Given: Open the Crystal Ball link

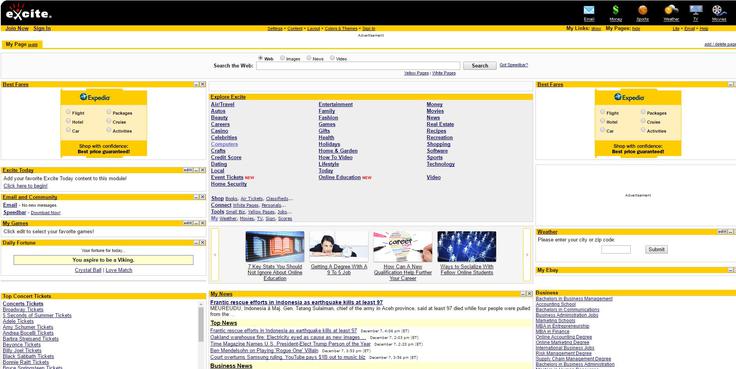Looking at the screenshot, I should pos(88,270).
